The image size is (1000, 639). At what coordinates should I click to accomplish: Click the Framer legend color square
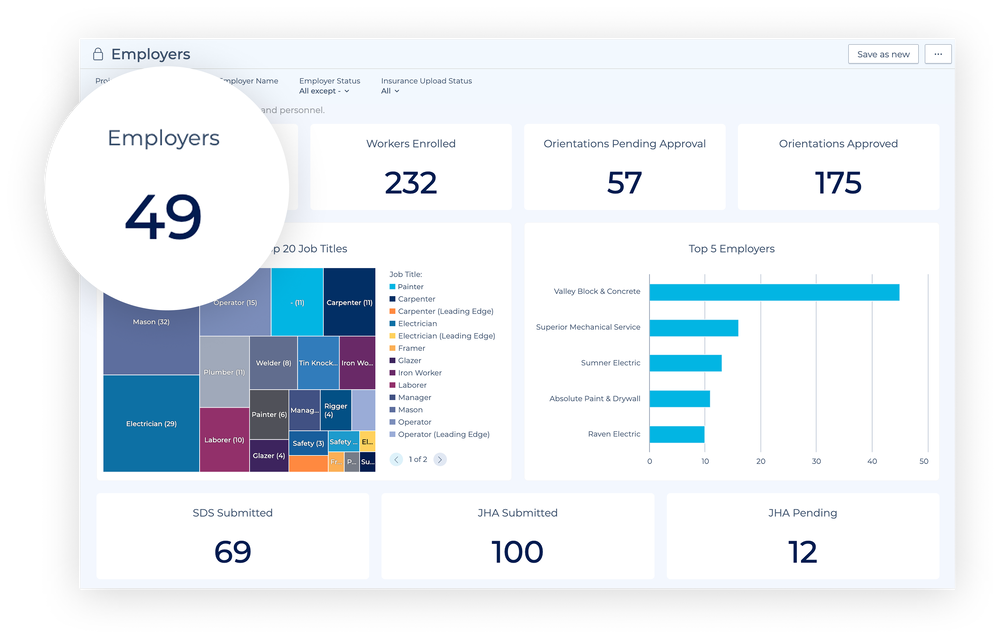(x=393, y=347)
